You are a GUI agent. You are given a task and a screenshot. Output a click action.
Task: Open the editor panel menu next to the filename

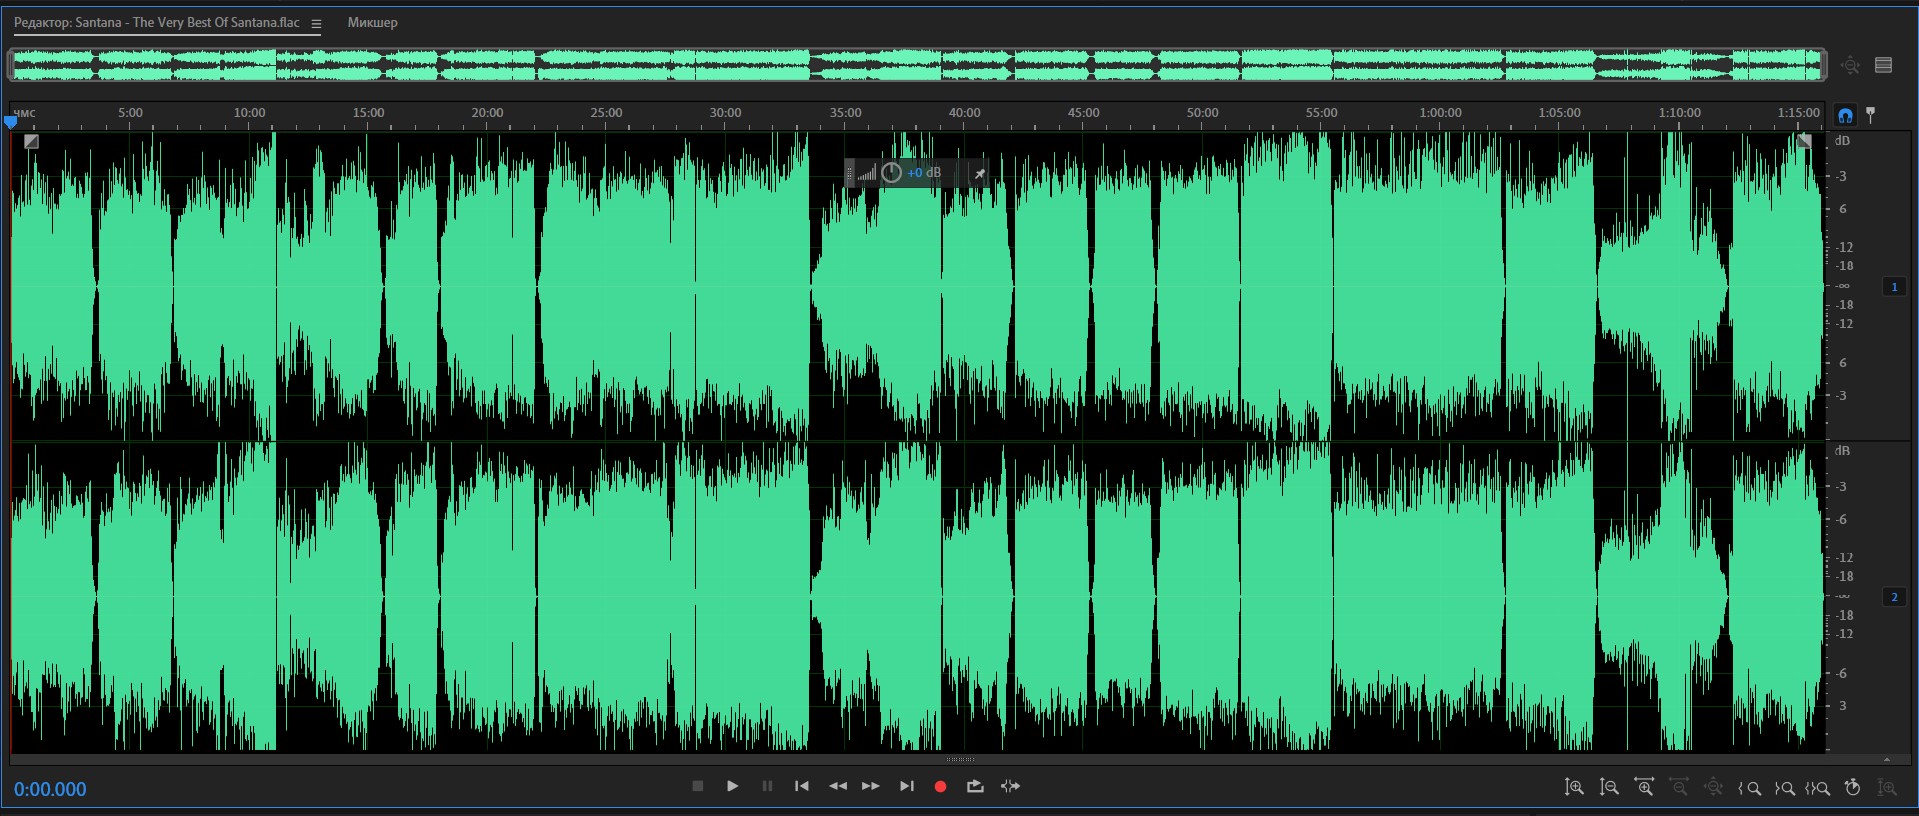coord(316,24)
